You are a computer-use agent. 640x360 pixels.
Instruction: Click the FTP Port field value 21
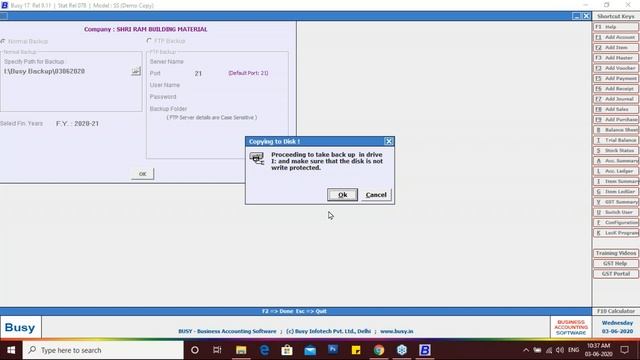point(198,73)
